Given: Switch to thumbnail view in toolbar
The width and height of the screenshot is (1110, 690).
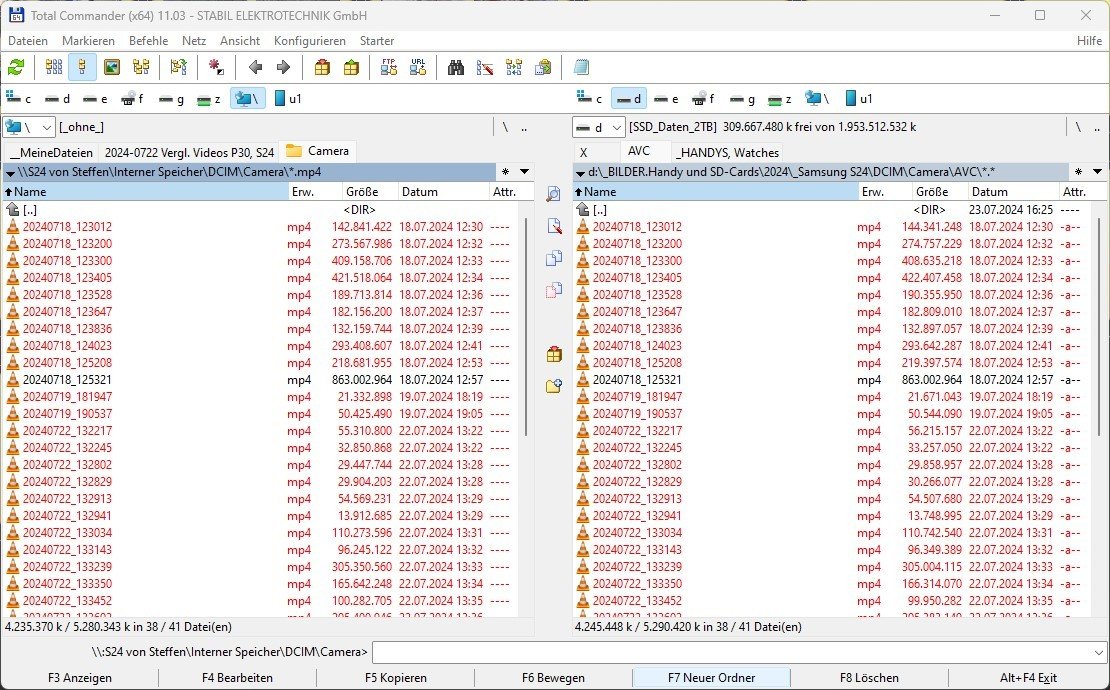Looking at the screenshot, I should point(112,68).
